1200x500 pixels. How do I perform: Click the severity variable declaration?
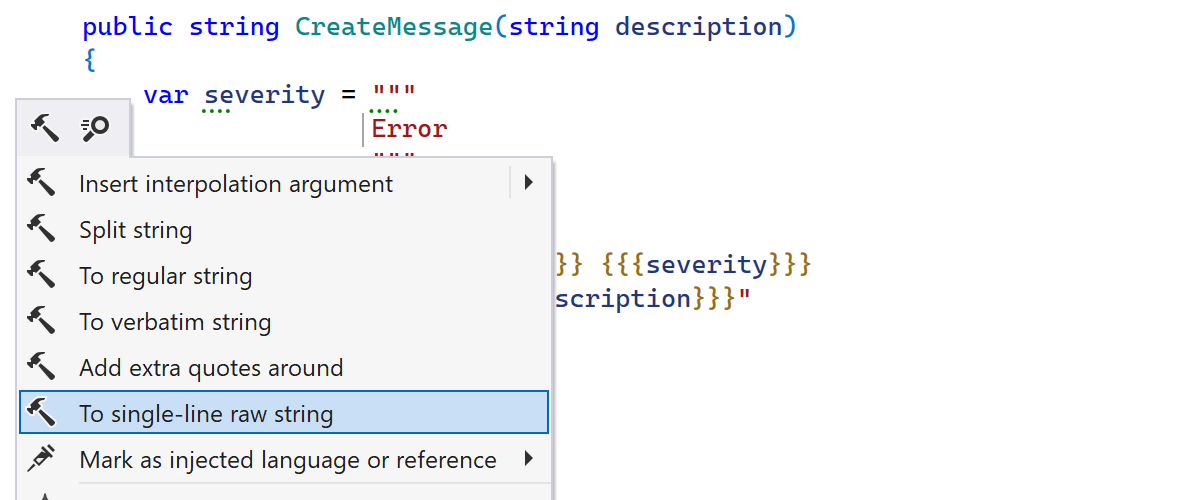point(265,95)
